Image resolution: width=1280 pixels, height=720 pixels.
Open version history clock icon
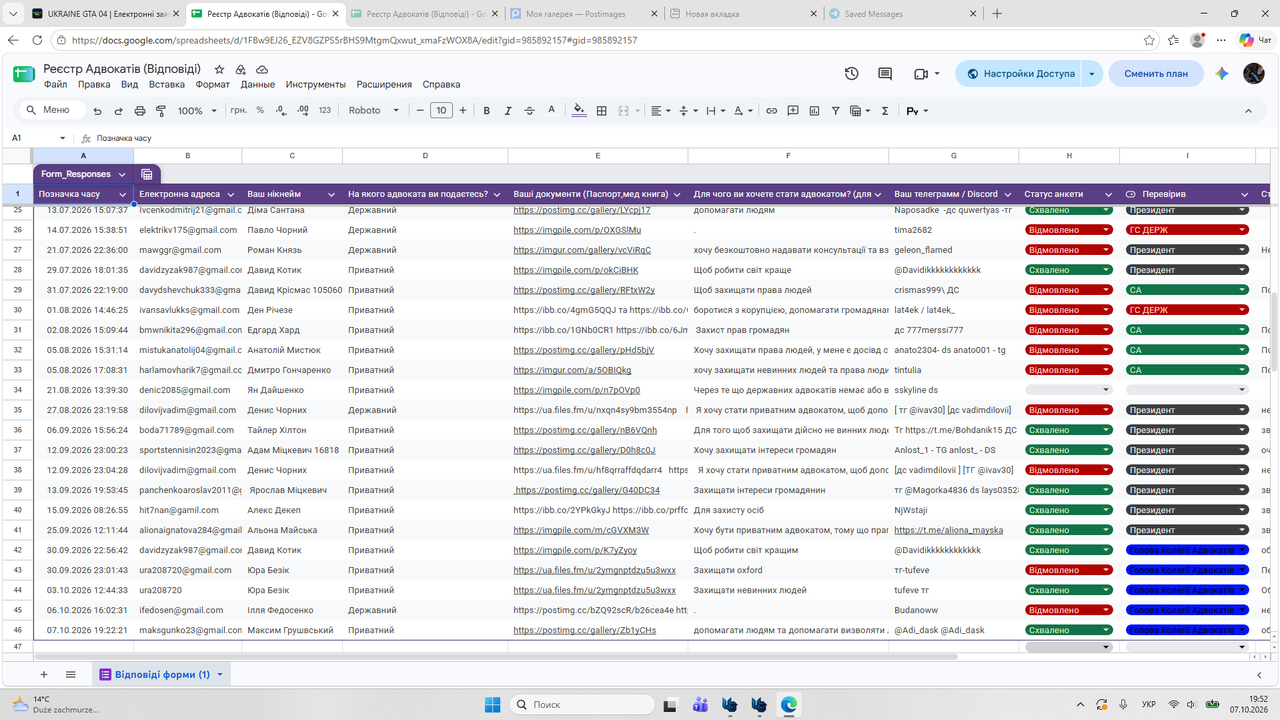pos(851,74)
